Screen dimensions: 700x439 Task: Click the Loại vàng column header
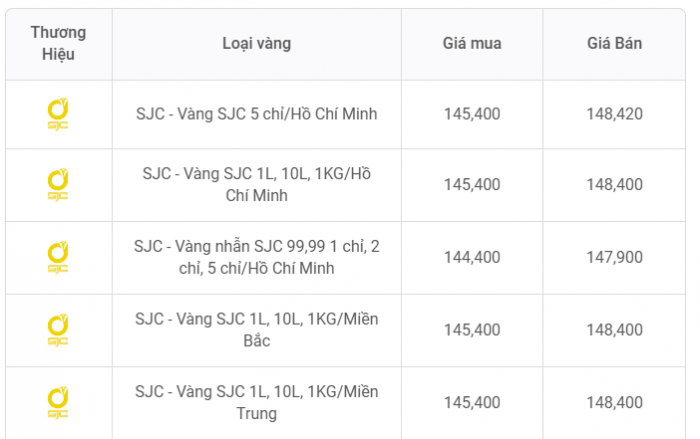point(257,44)
